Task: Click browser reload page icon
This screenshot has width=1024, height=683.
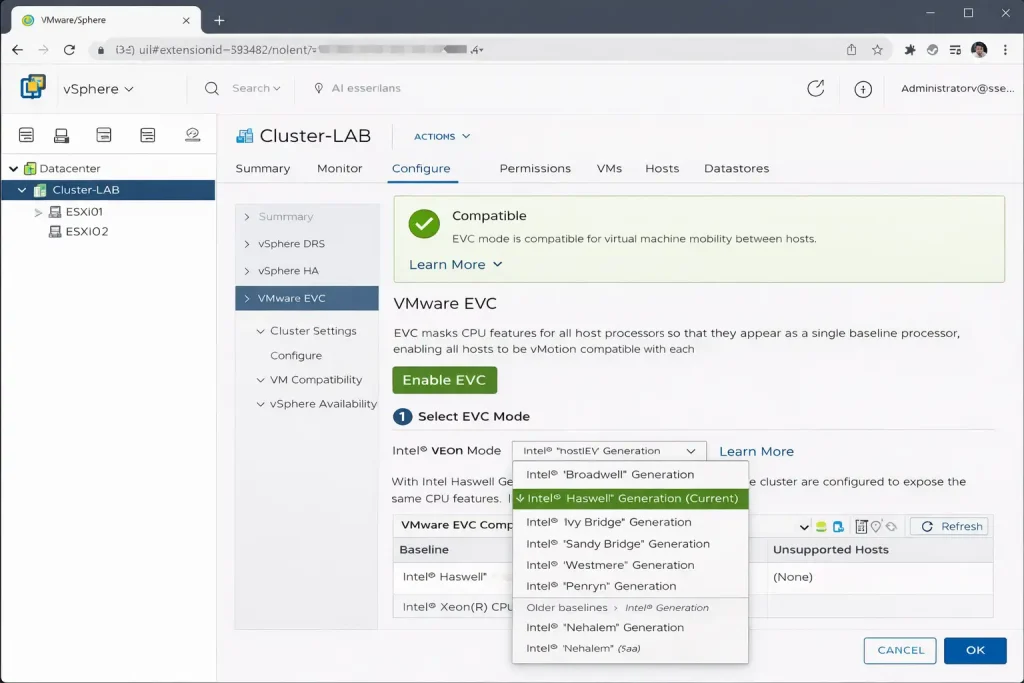Action: [x=69, y=50]
